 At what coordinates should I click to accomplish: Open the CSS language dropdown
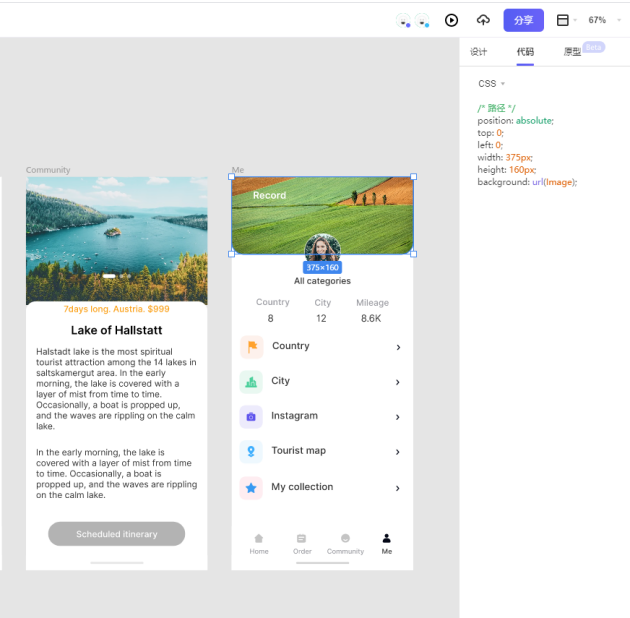tap(491, 84)
